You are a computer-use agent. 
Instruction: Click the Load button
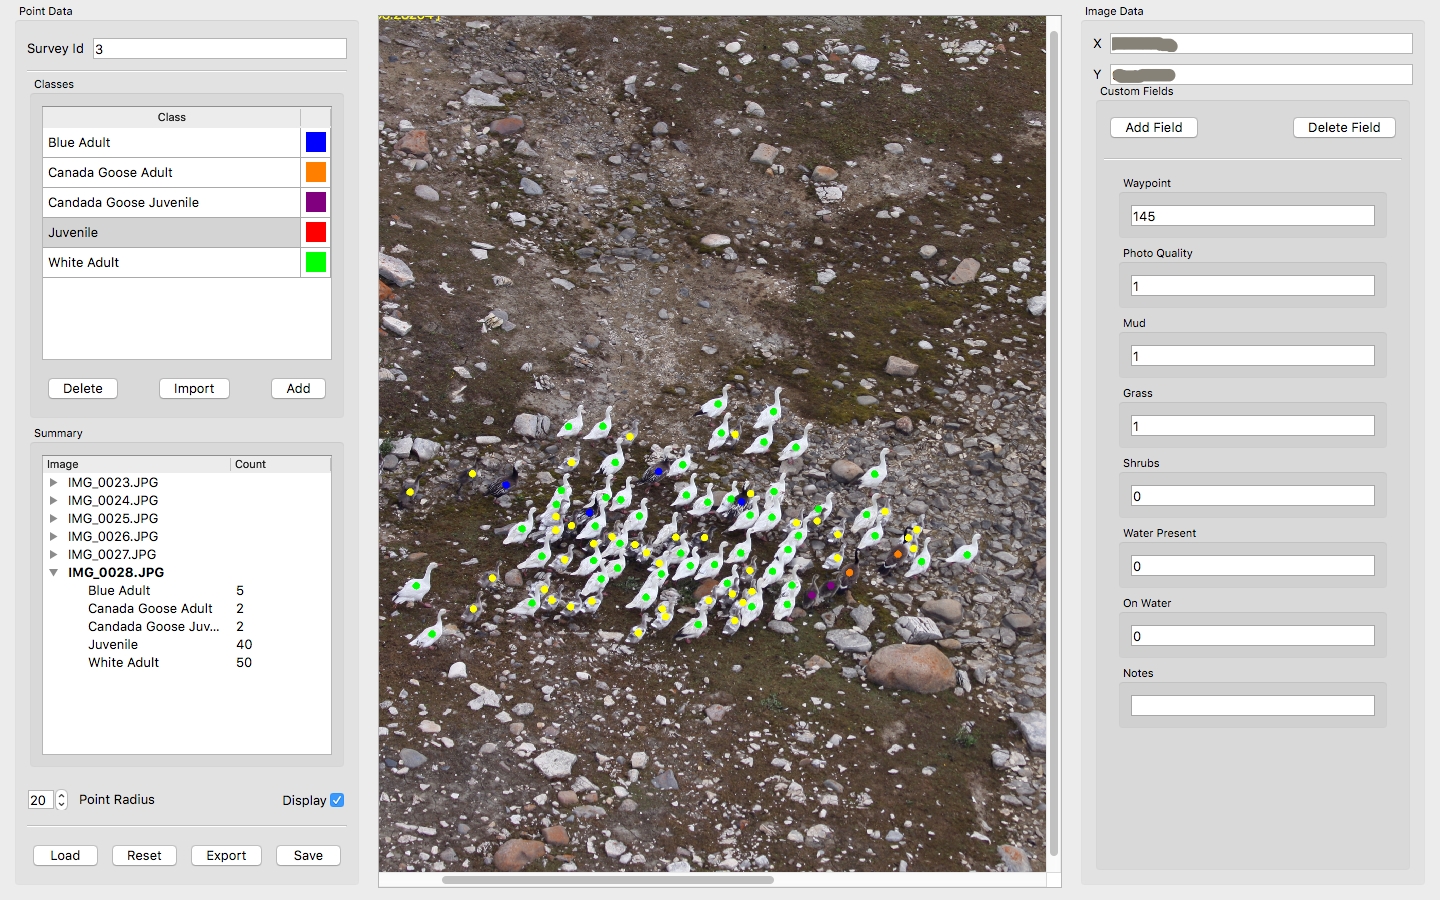65,855
